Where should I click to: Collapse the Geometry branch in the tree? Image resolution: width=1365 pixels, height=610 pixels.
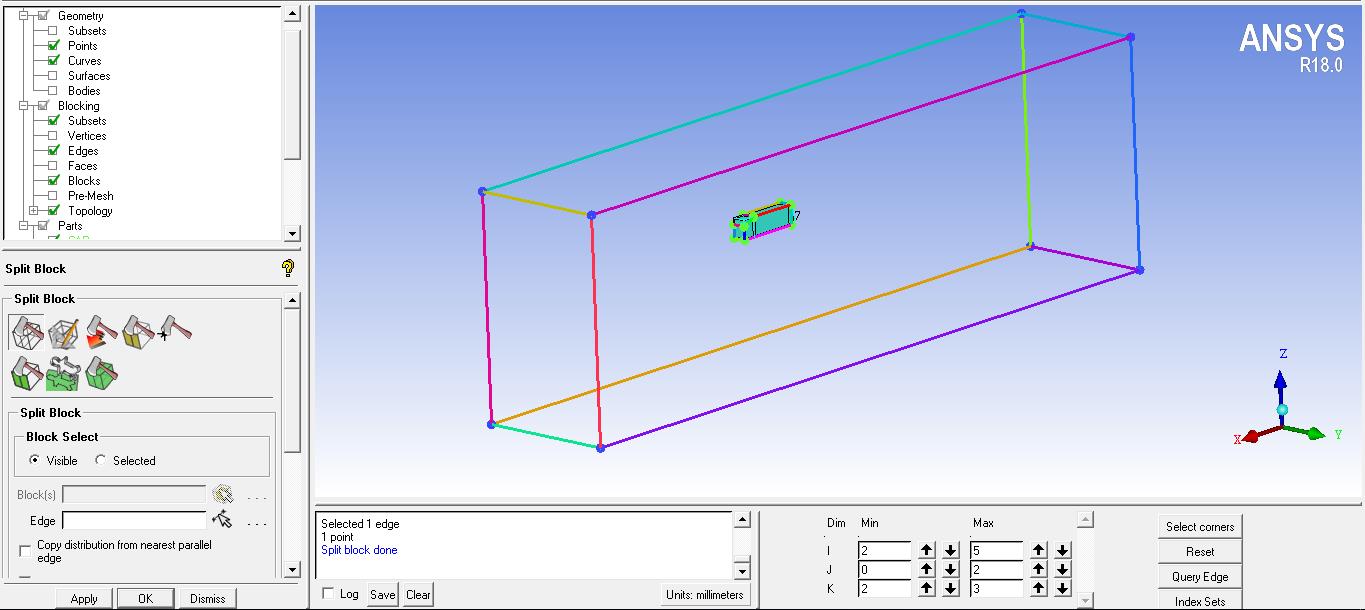click(24, 16)
